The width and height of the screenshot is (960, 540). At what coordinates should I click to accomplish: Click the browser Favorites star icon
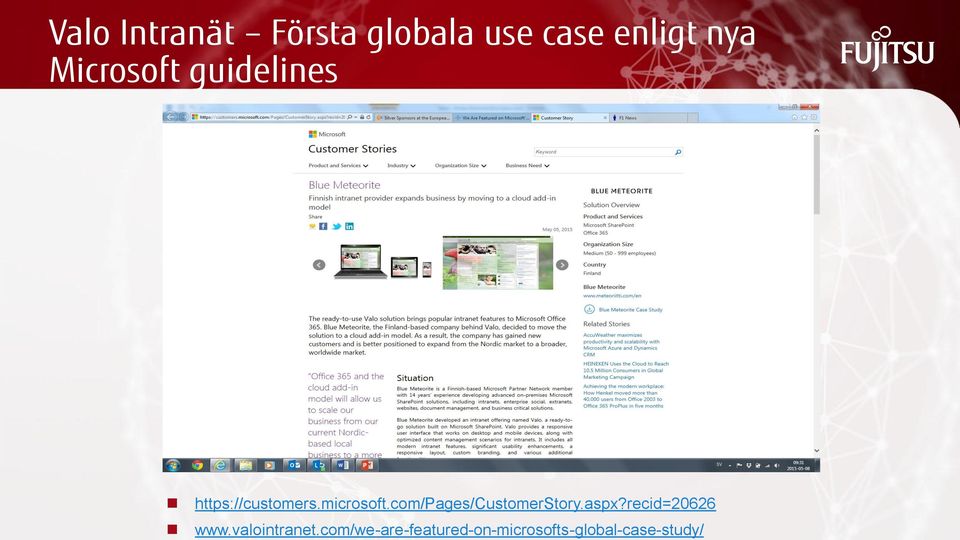(804, 117)
